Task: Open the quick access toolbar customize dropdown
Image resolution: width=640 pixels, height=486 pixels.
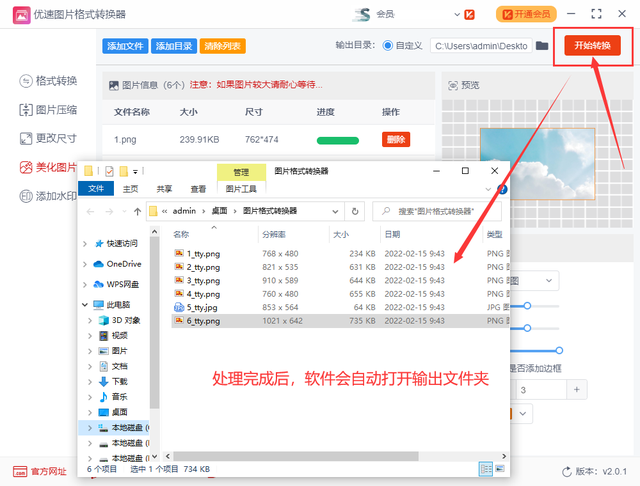Action: (135, 172)
